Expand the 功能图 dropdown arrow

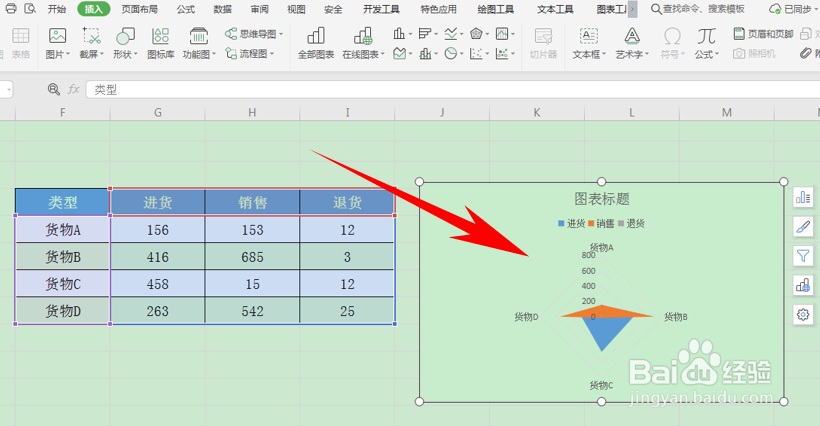coord(213,54)
